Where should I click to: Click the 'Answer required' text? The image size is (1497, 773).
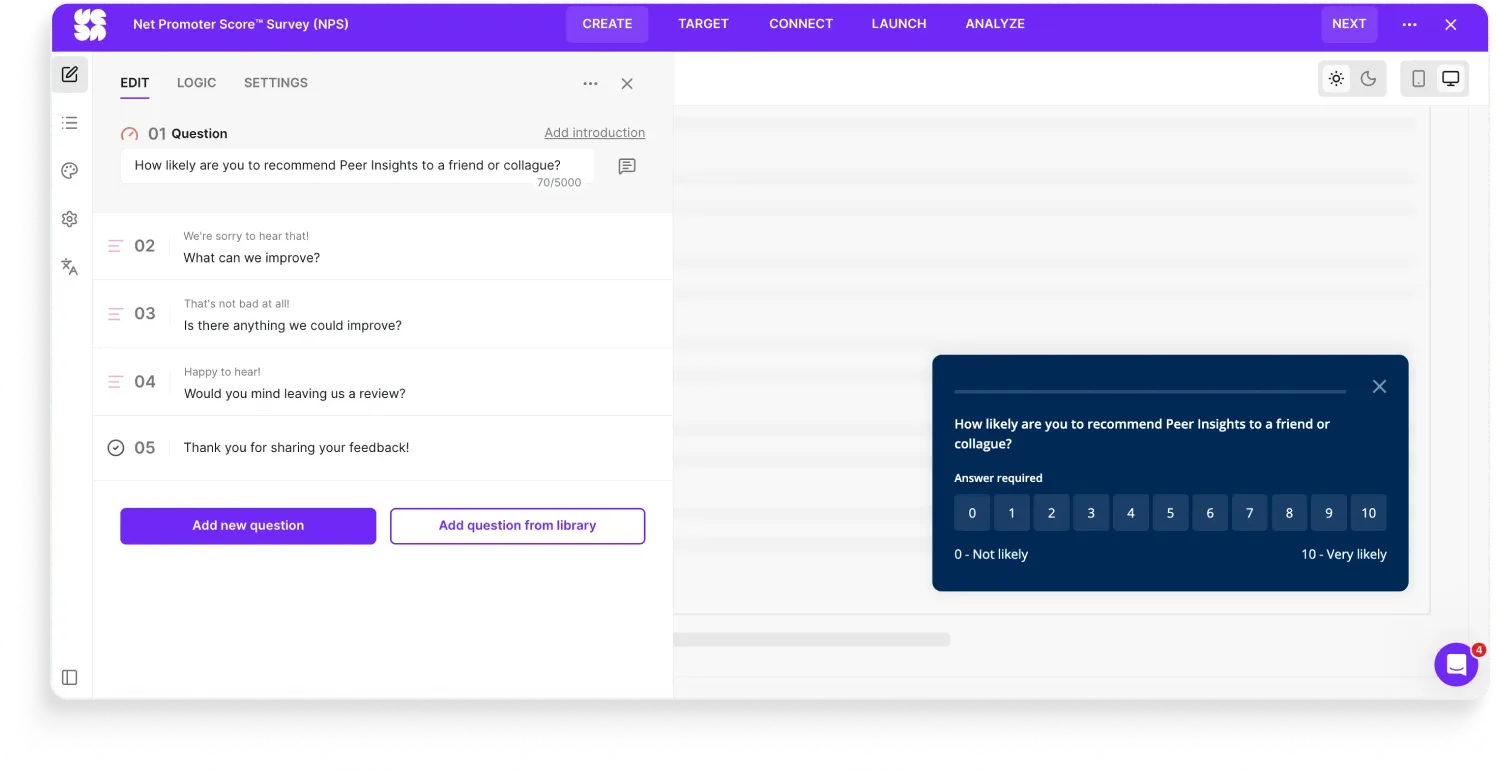coord(998,479)
